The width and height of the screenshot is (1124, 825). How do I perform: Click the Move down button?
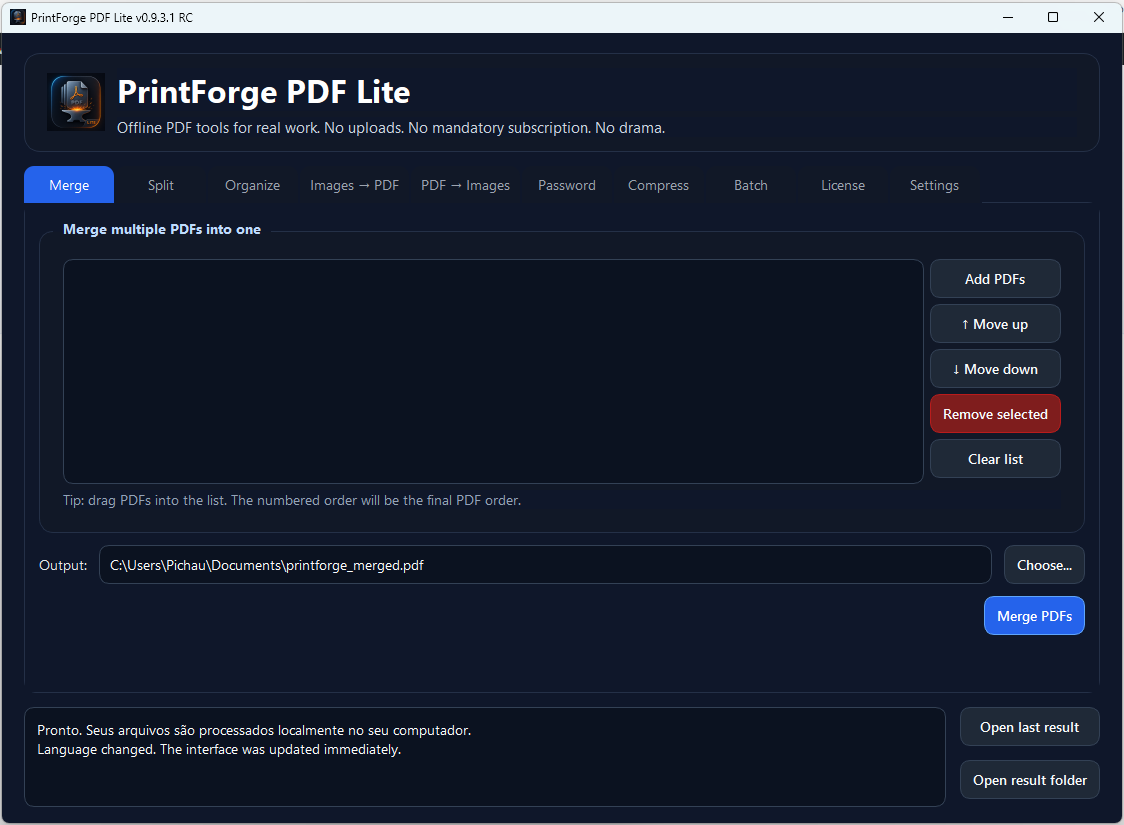[x=995, y=369]
